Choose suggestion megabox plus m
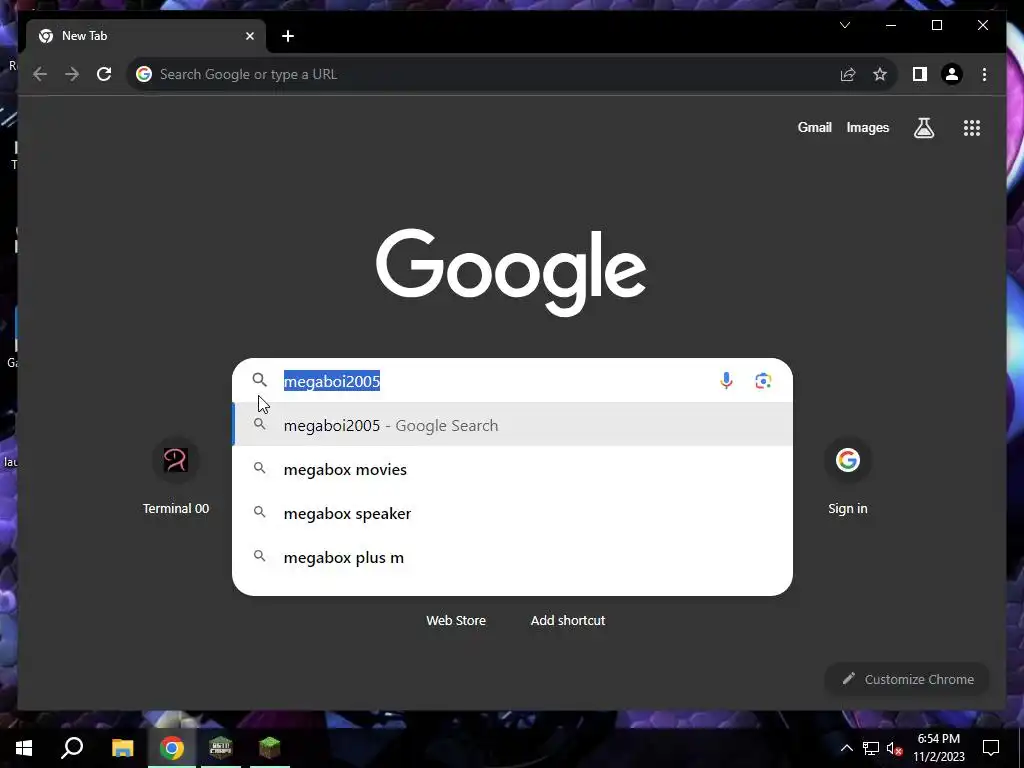Viewport: 1024px width, 768px height. (x=513, y=558)
